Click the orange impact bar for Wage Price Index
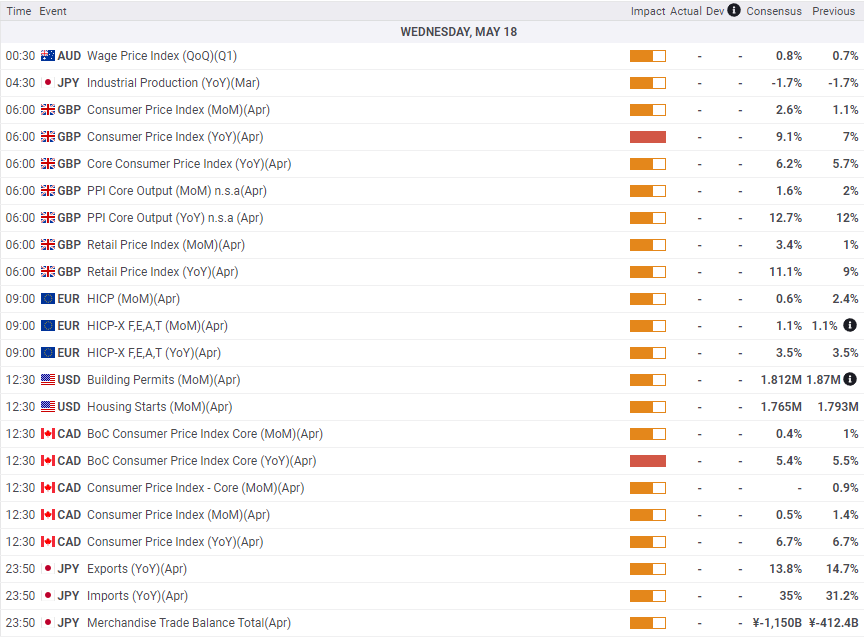The height and width of the screenshot is (637, 864). click(x=648, y=56)
